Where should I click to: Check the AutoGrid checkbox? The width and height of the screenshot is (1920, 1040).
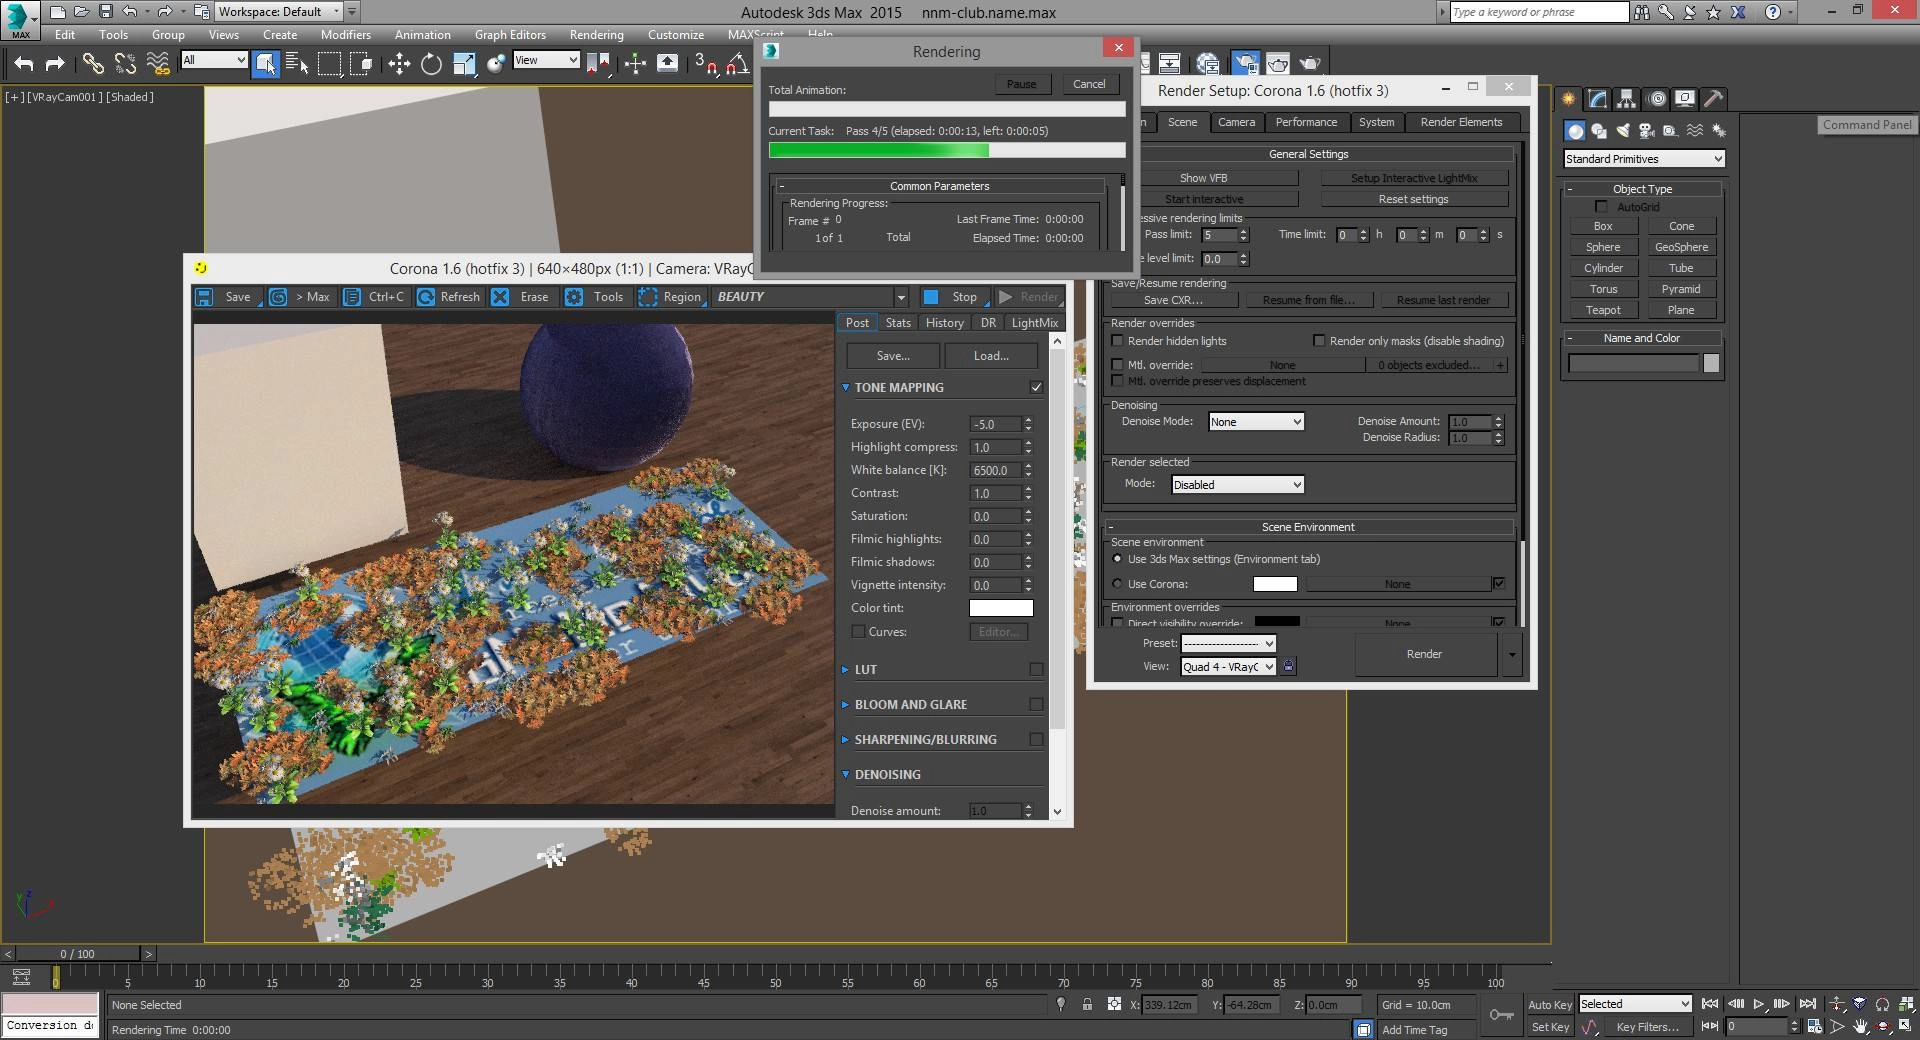point(1601,207)
